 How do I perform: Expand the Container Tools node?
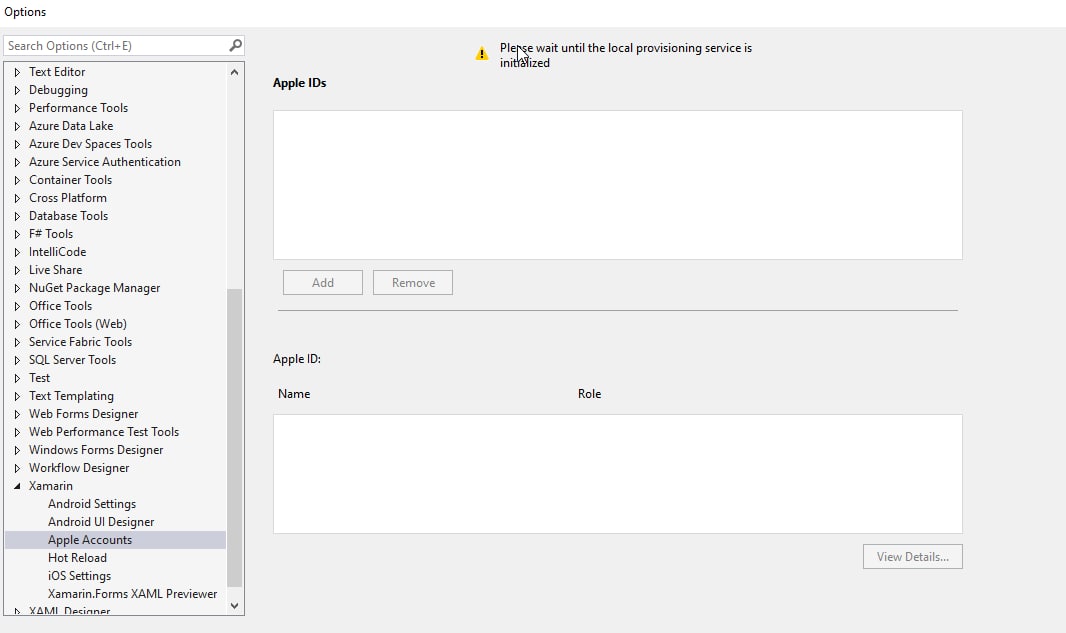pos(18,180)
